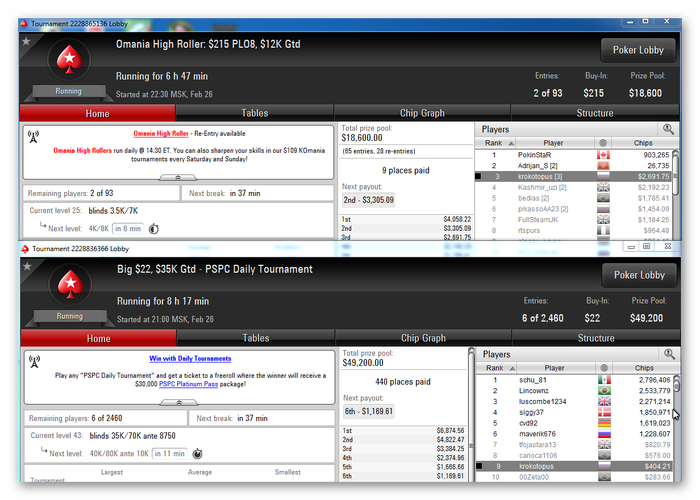This screenshot has width=700, height=500.
Task: Collapse news panel in Omania lobby
Action: (x=178, y=178)
